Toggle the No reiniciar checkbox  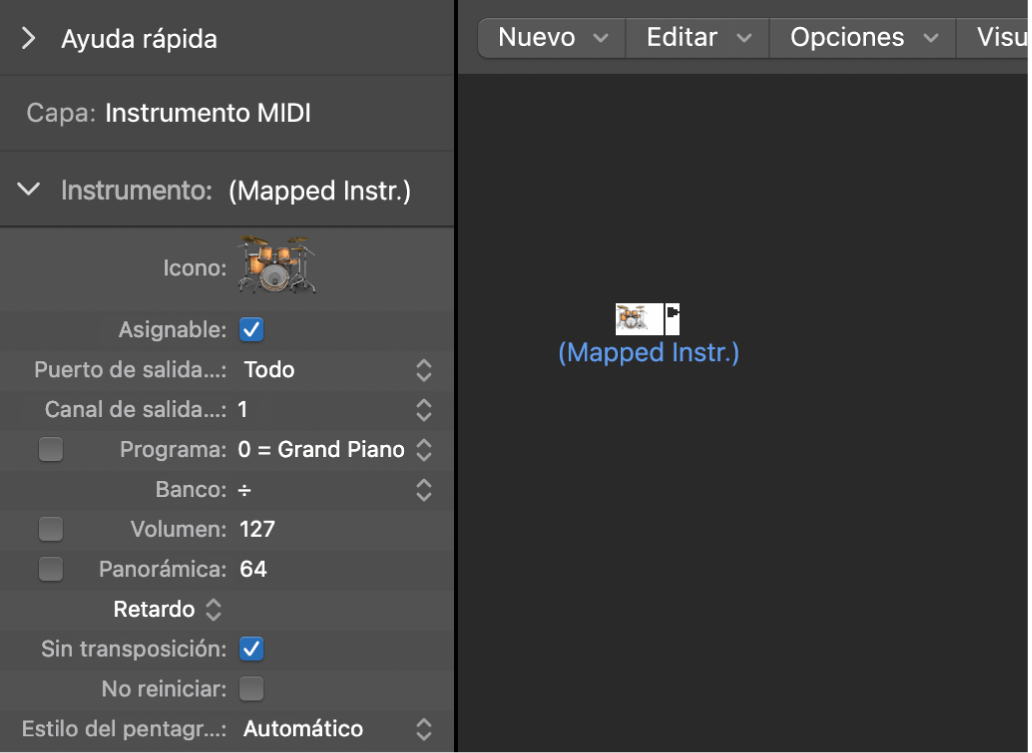[x=251, y=688]
